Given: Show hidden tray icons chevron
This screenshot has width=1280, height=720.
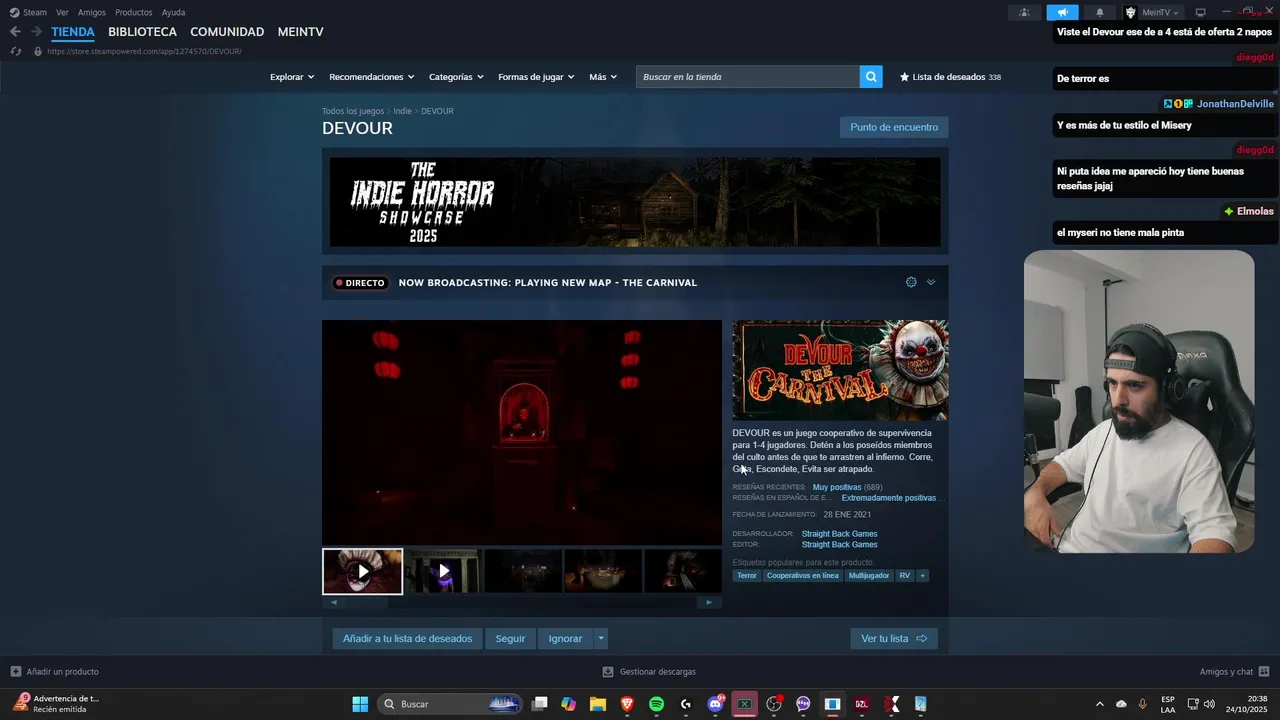Looking at the screenshot, I should tap(1100, 704).
